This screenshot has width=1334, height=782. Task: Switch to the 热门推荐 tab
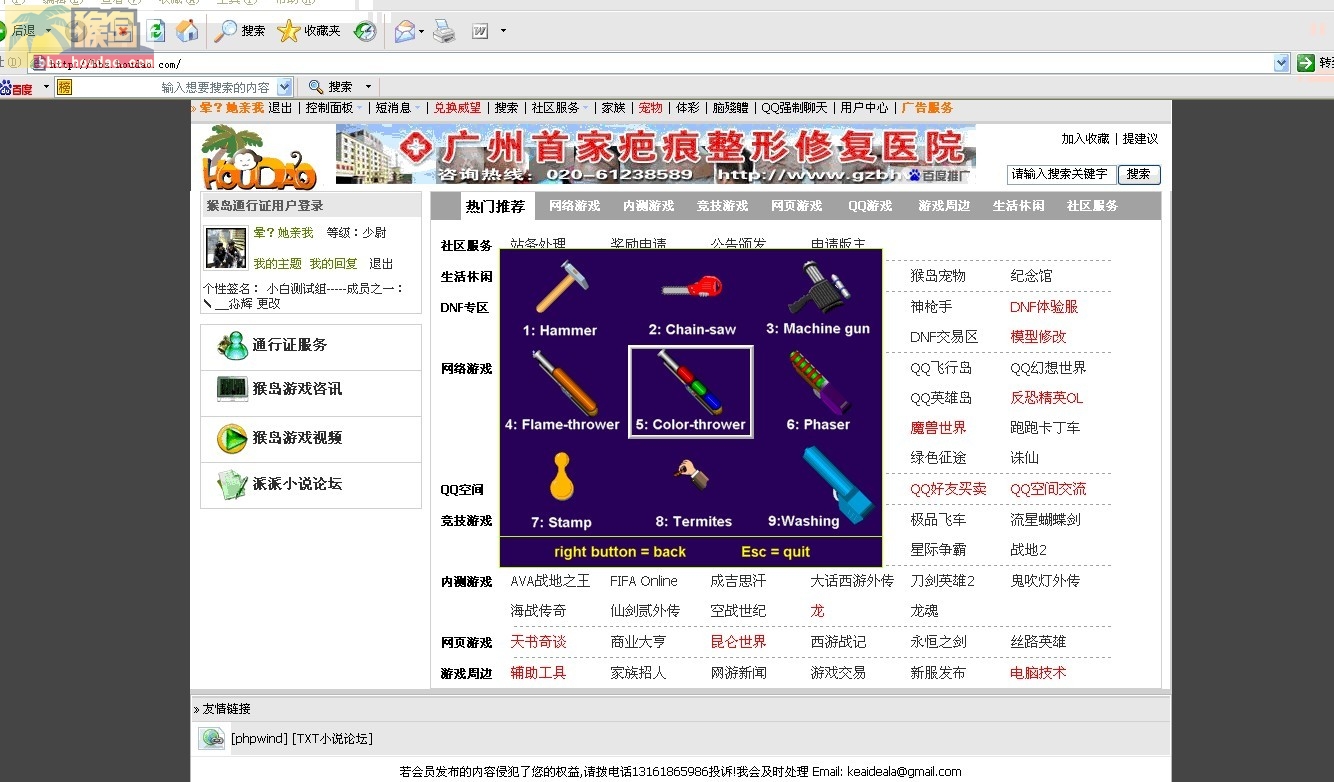click(495, 206)
